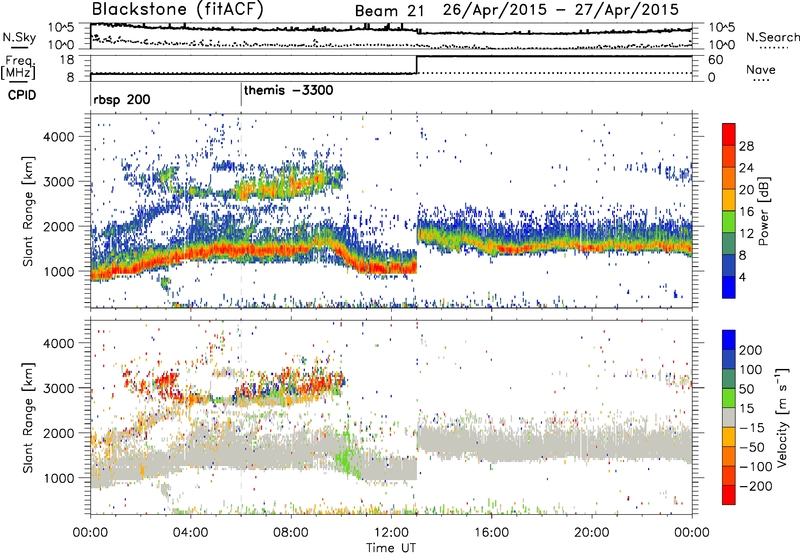This screenshot has width=800, height=554.
Task: Pick the bright blue bottom segment of Power colorbar
Action: (729, 287)
